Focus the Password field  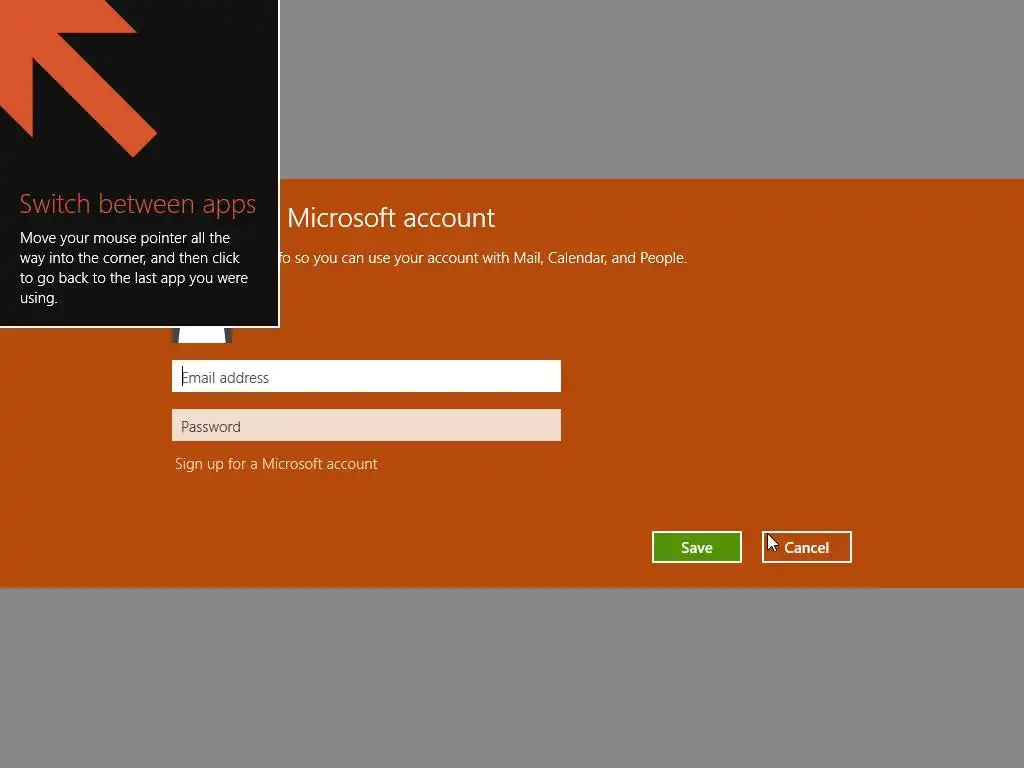point(366,425)
